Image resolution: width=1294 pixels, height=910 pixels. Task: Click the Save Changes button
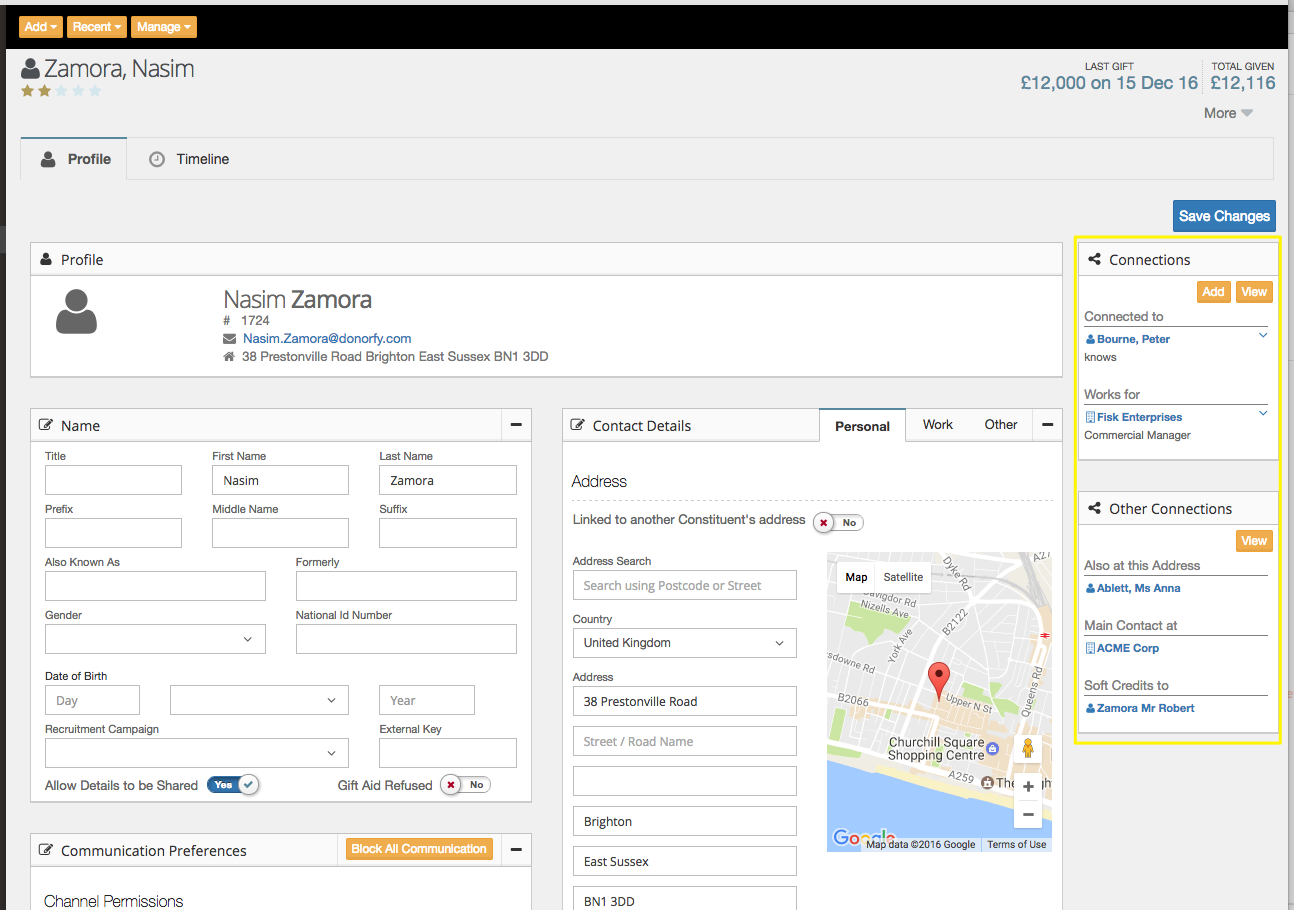click(1223, 216)
